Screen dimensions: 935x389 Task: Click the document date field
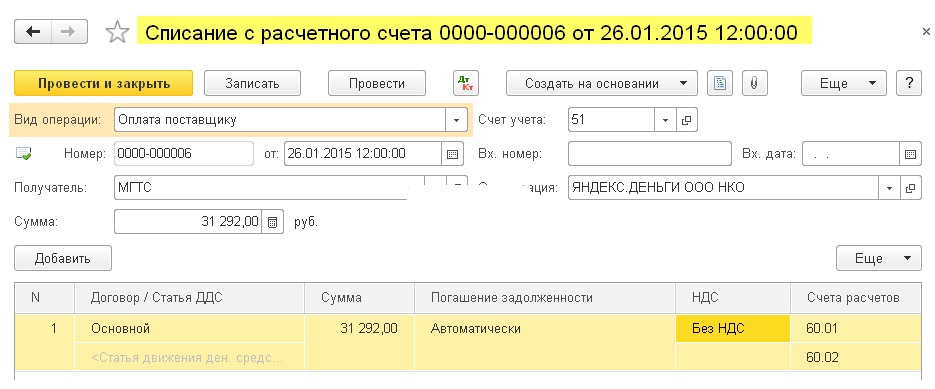point(363,154)
